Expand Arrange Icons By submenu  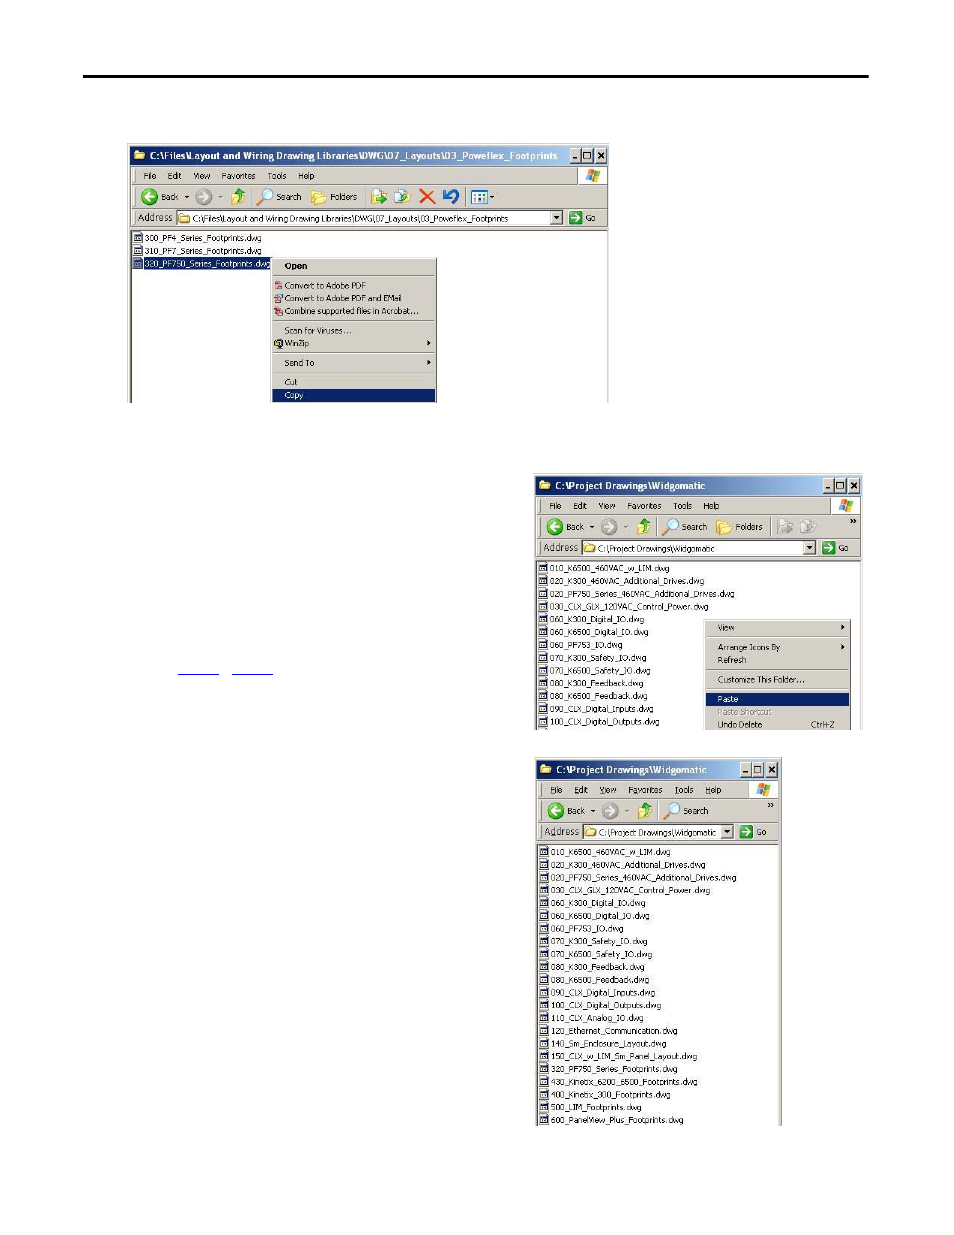click(777, 647)
